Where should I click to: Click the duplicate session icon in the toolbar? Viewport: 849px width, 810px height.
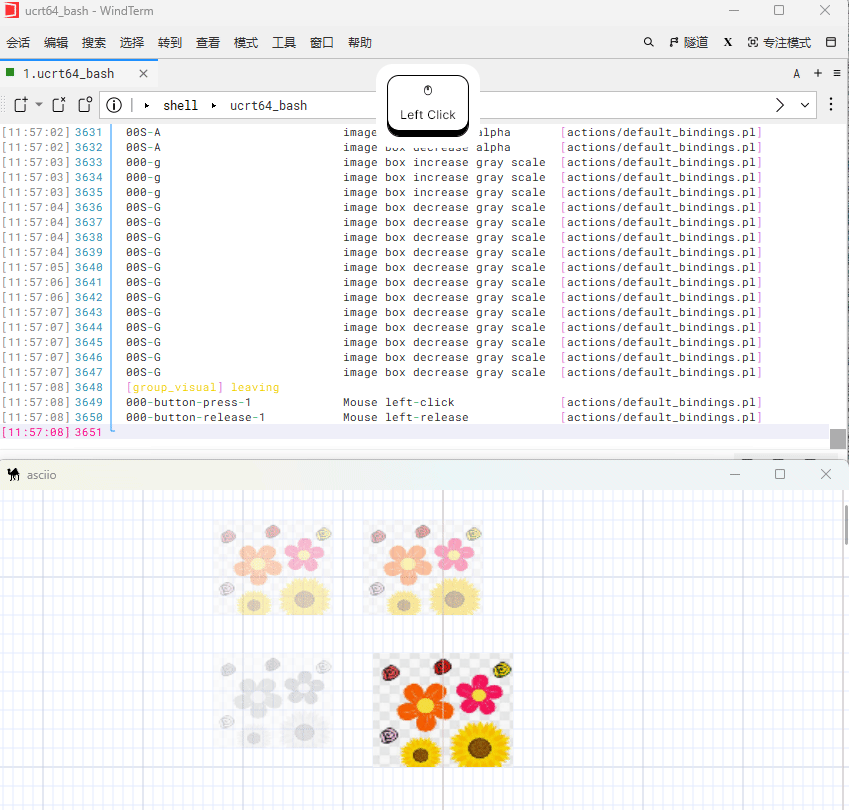pyautogui.click(x=85, y=105)
